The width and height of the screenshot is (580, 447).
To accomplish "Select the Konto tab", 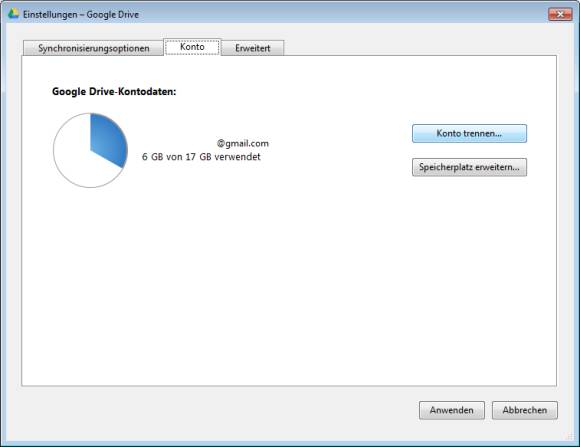I will (x=192, y=47).
